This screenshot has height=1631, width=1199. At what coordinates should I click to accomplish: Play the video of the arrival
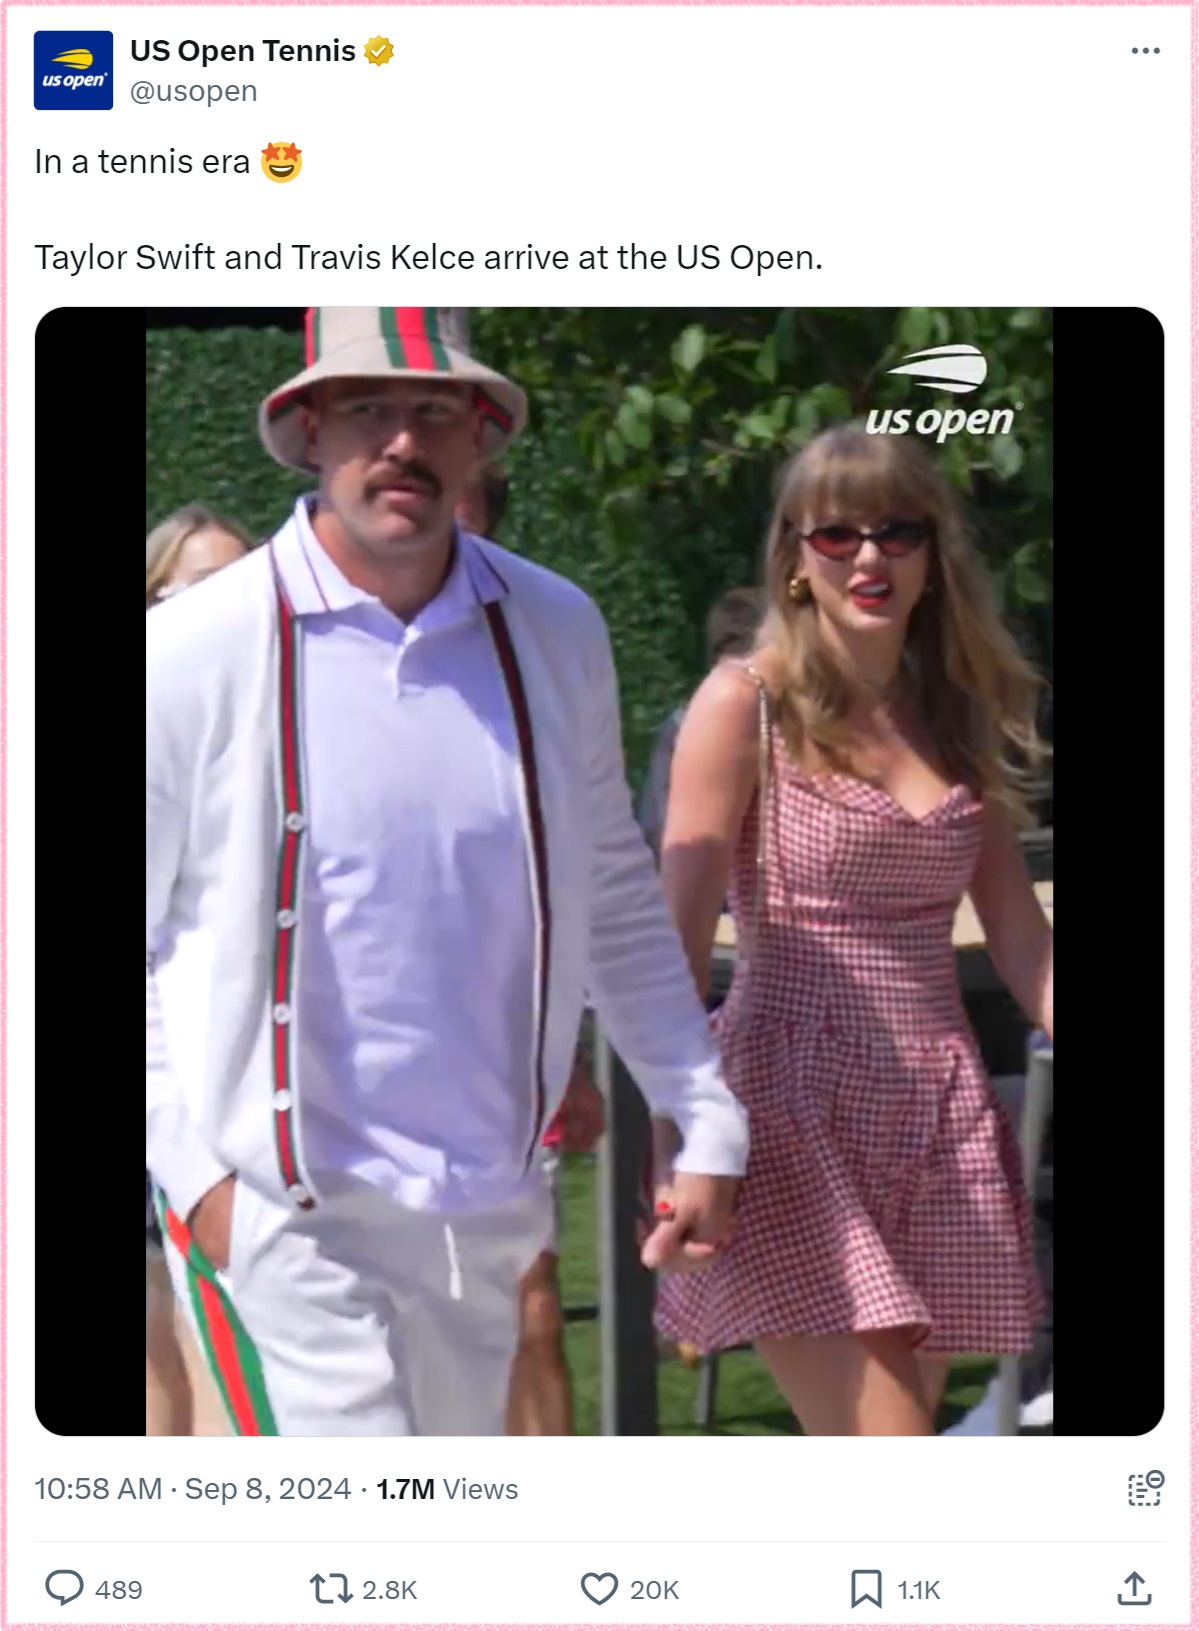click(x=599, y=871)
